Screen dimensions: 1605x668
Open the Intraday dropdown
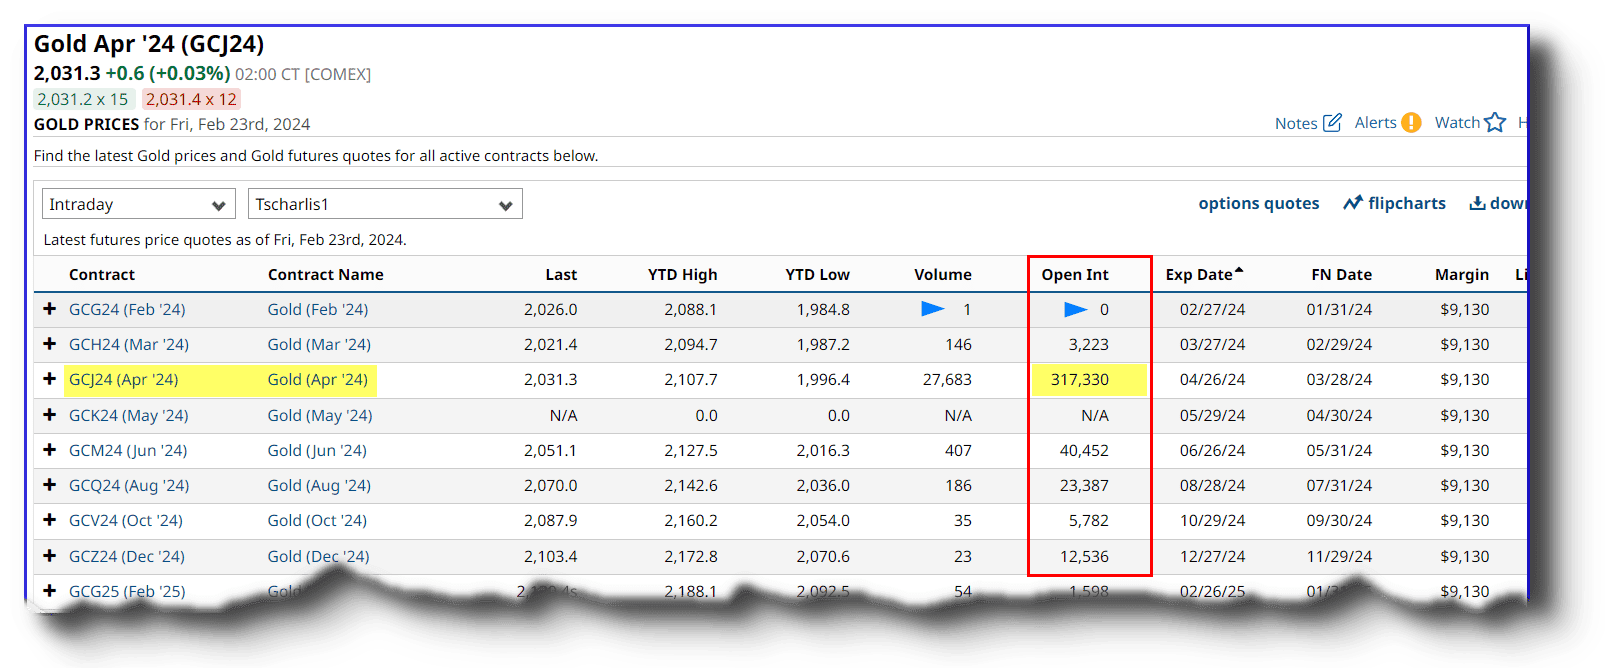point(138,204)
